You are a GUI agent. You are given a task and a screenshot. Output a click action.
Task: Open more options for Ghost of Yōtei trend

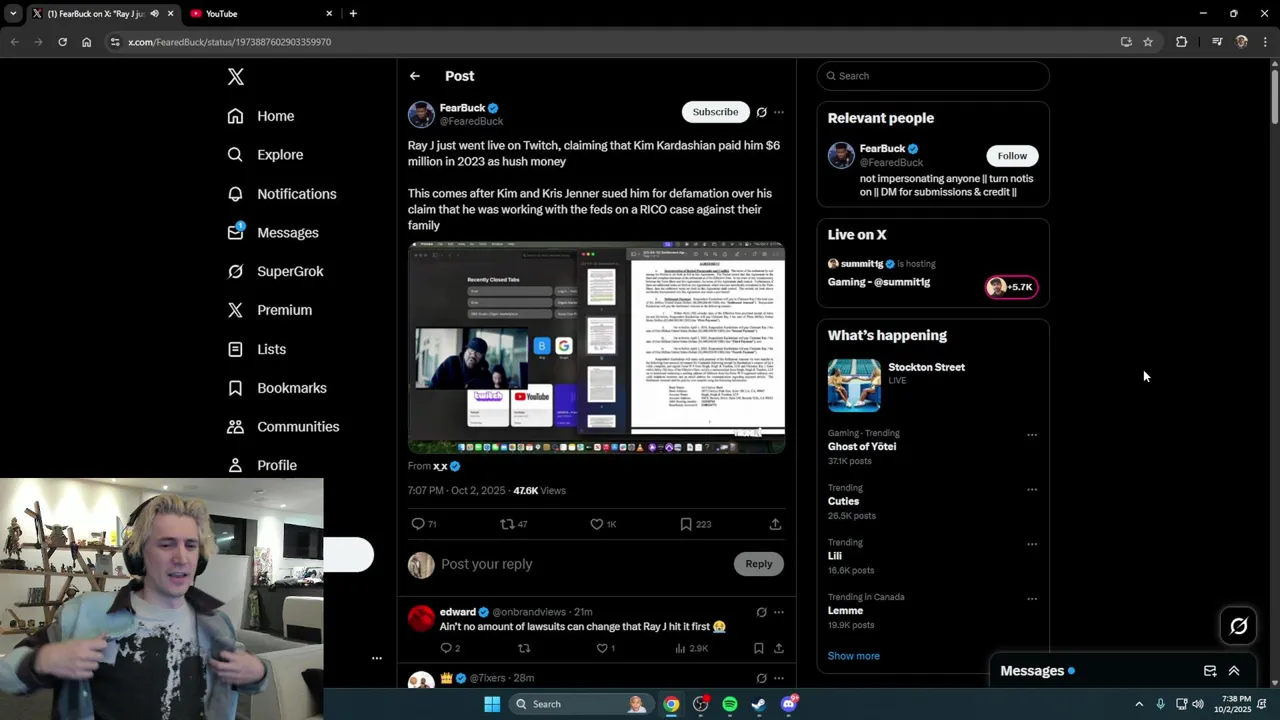(x=1032, y=435)
